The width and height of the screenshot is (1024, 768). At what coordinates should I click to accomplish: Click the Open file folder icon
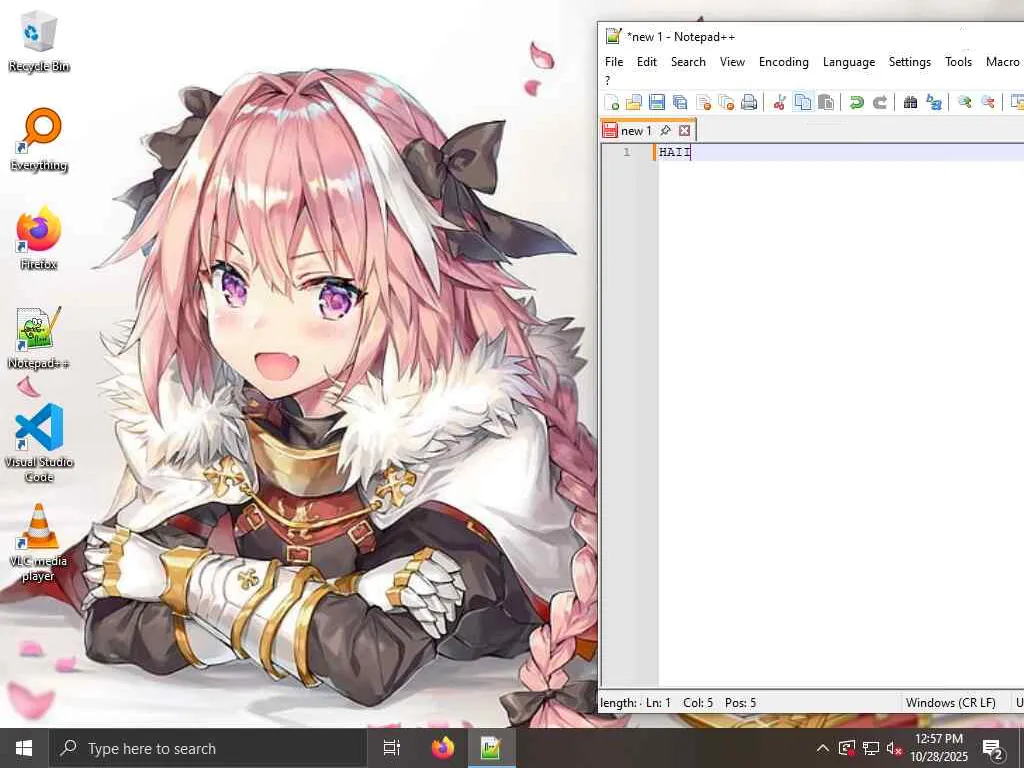coord(633,102)
